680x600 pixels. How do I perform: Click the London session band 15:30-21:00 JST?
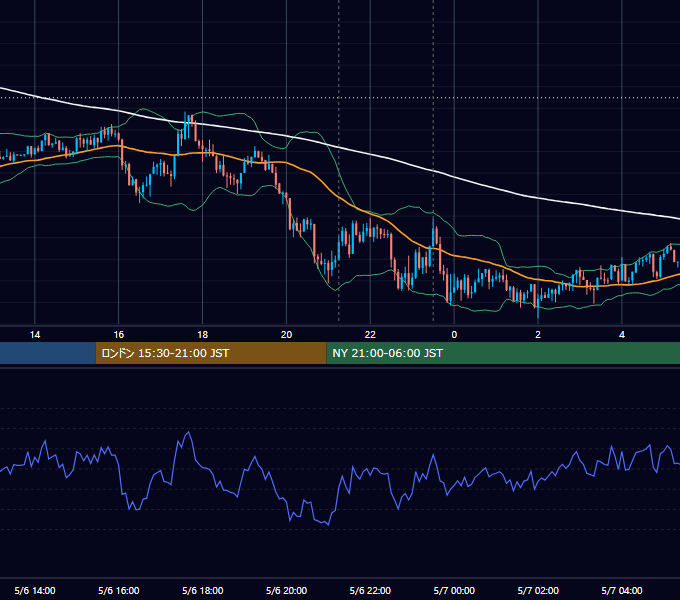[211, 353]
